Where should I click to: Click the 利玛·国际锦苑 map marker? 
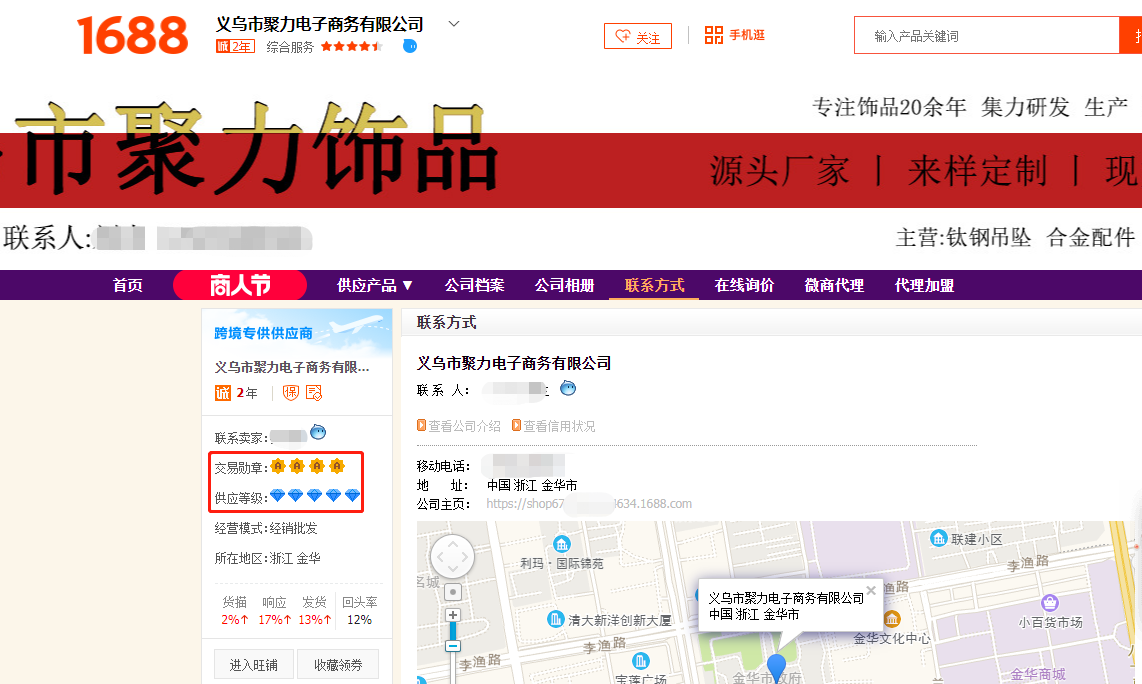coord(562,544)
